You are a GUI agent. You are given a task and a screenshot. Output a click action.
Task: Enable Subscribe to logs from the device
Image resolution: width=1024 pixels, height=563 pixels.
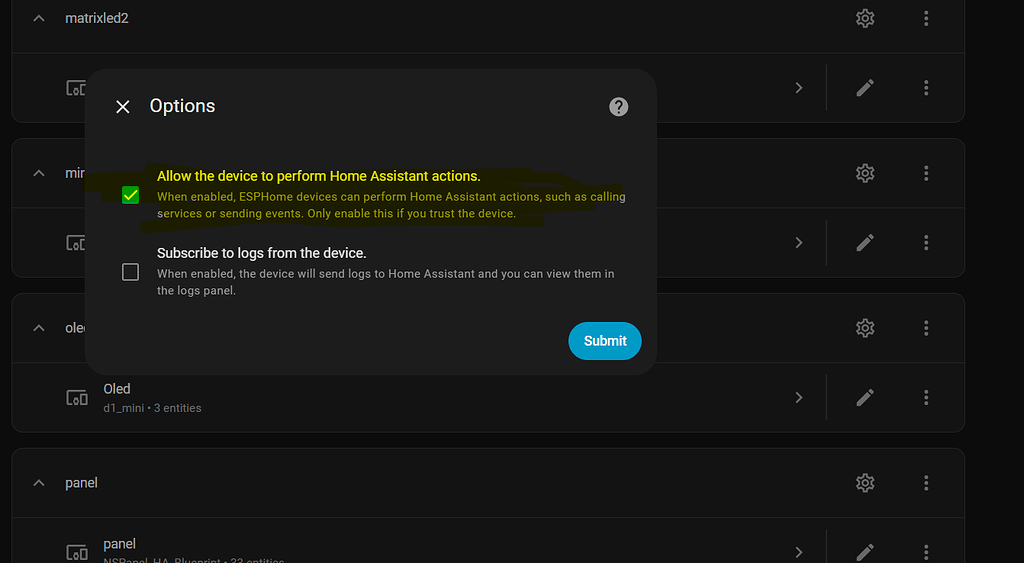[x=131, y=272]
